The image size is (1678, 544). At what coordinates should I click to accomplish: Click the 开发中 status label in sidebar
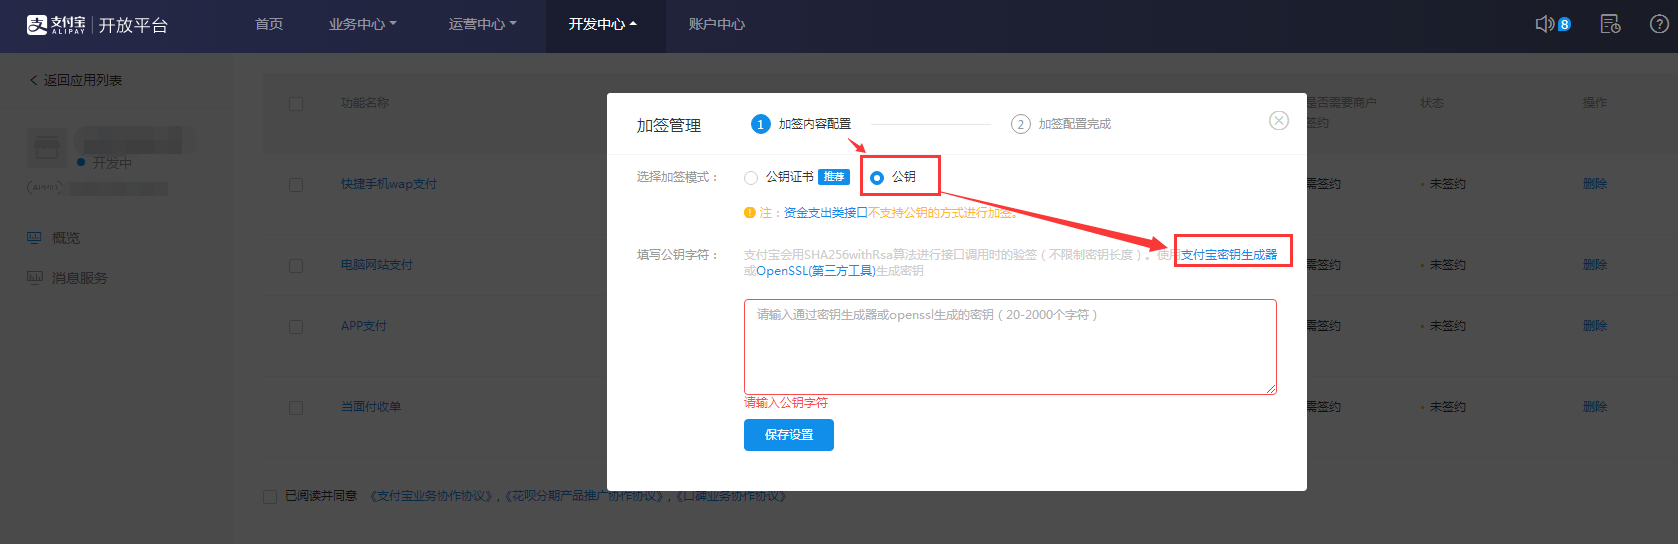pyautogui.click(x=112, y=163)
